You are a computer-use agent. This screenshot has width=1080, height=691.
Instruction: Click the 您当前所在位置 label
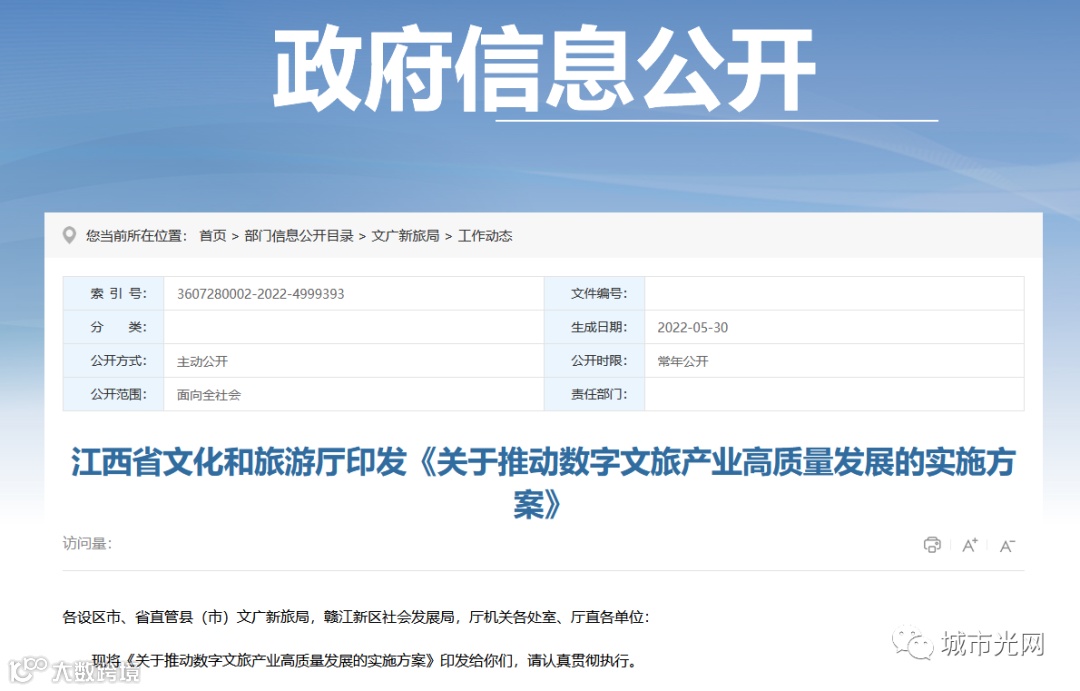tap(136, 236)
